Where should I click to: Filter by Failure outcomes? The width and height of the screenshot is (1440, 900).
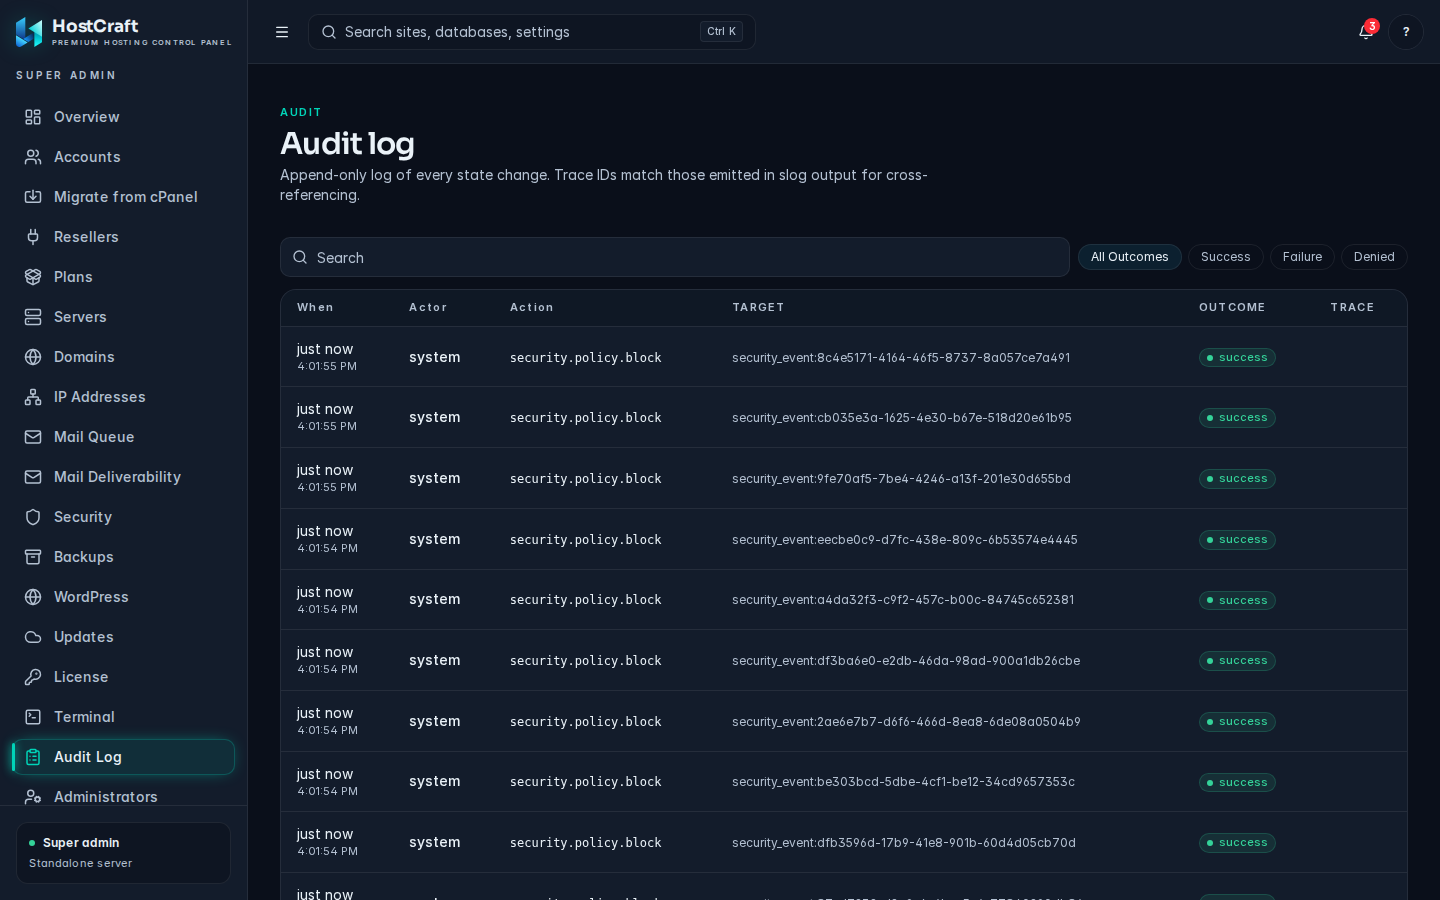[x=1302, y=257]
